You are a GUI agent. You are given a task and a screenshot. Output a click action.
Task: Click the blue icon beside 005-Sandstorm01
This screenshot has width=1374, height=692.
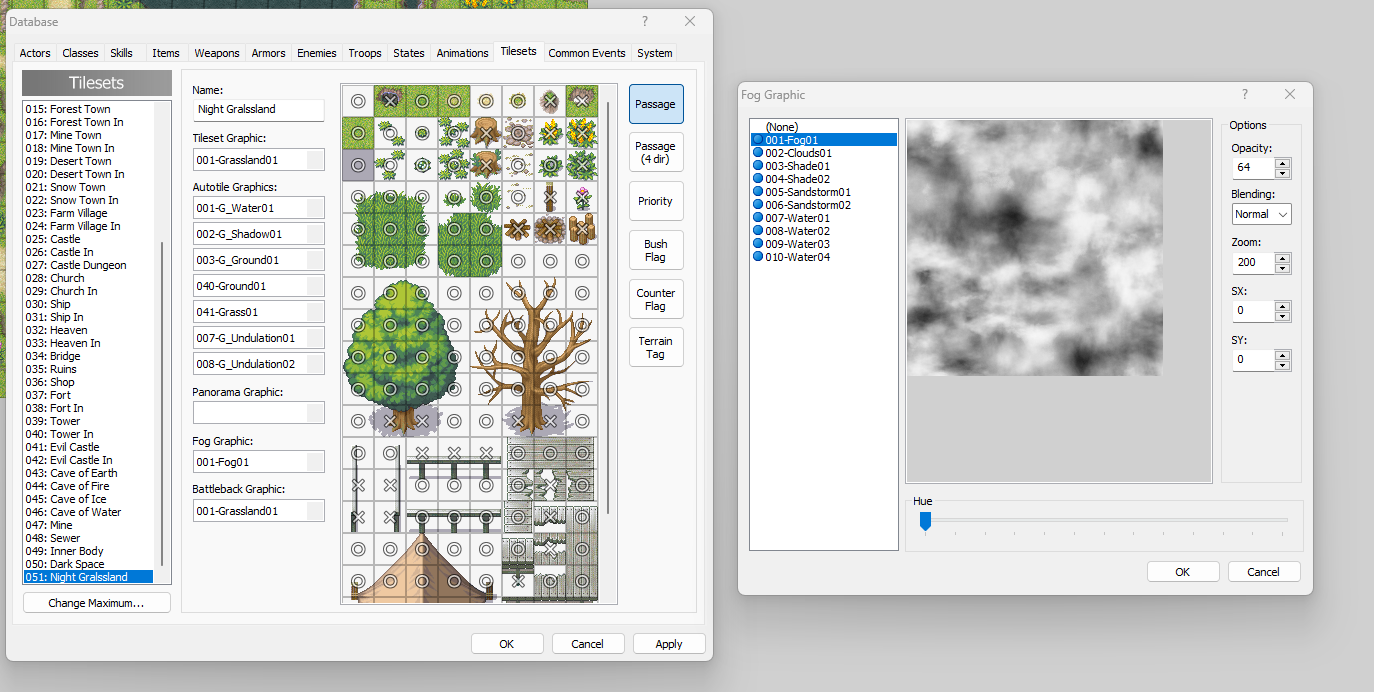(758, 192)
